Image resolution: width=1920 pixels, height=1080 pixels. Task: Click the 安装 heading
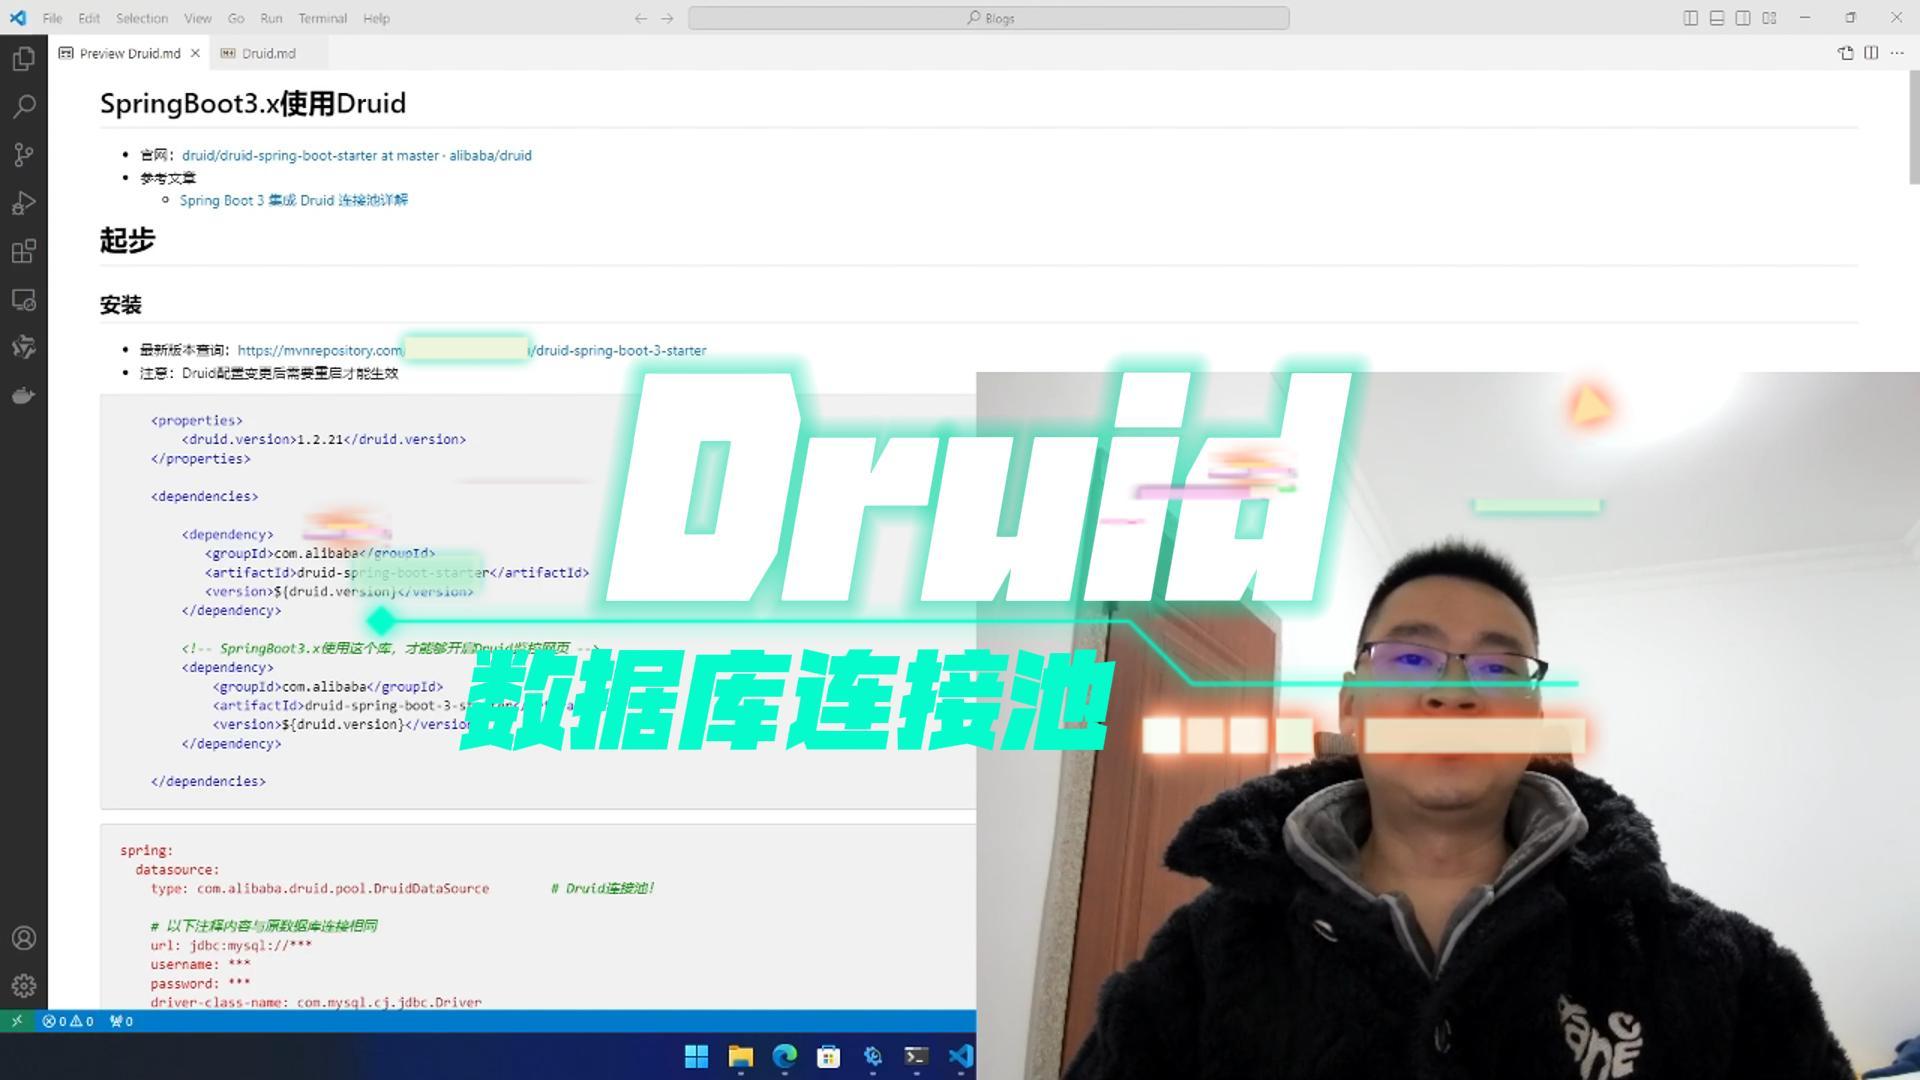(121, 305)
